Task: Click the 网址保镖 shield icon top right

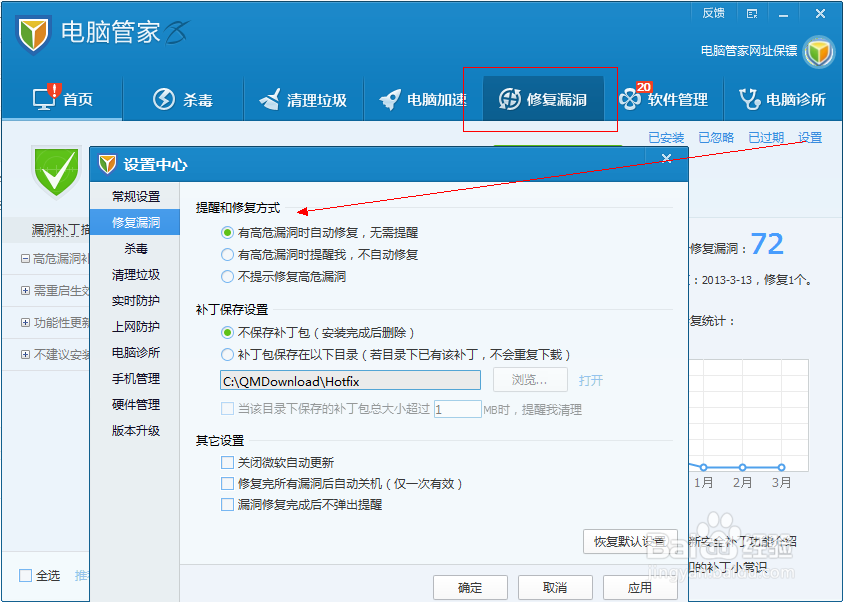Action: pyautogui.click(x=818, y=50)
